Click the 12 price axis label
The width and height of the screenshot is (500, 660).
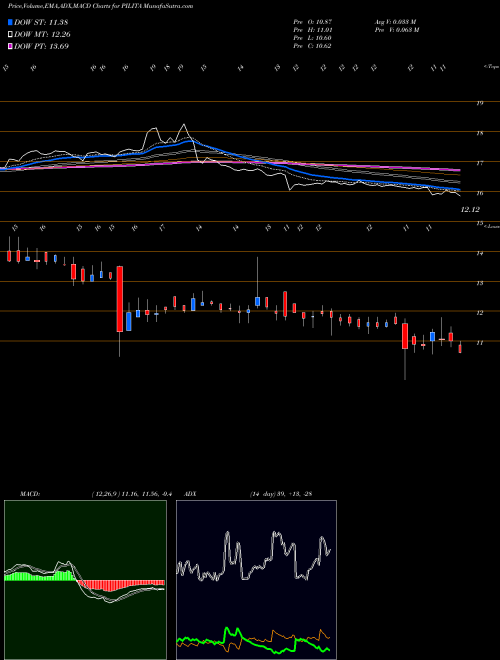point(479,313)
